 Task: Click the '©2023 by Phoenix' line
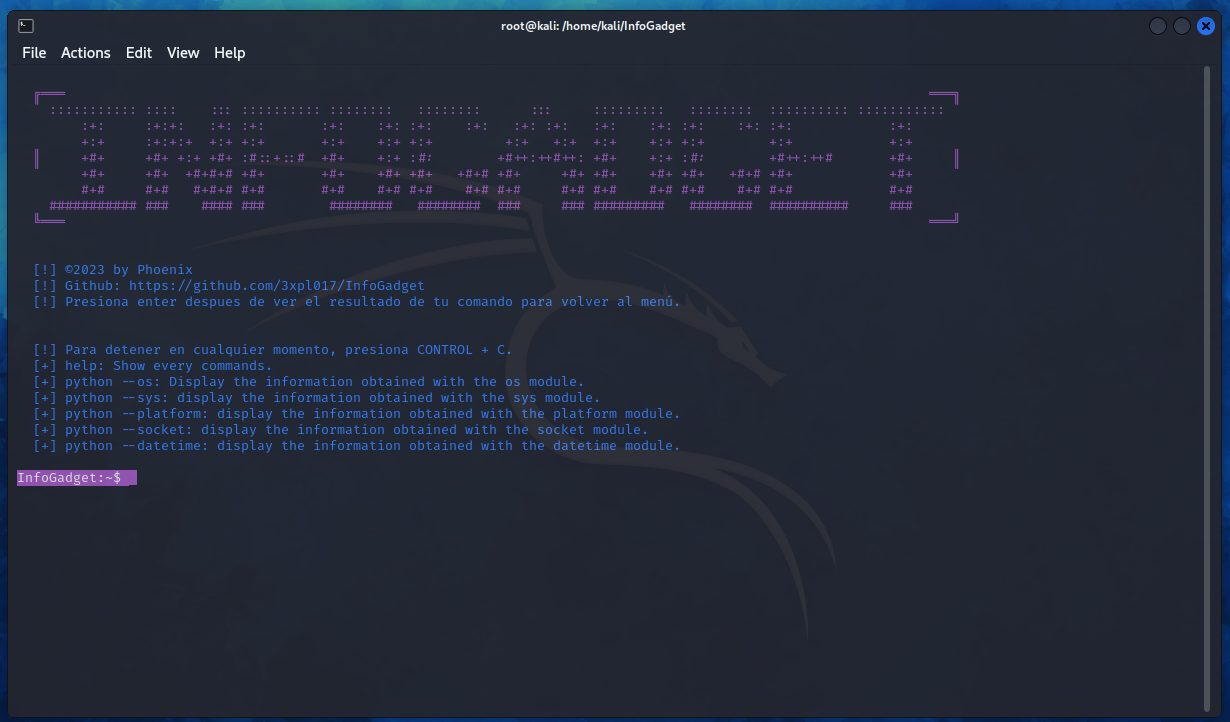point(113,270)
